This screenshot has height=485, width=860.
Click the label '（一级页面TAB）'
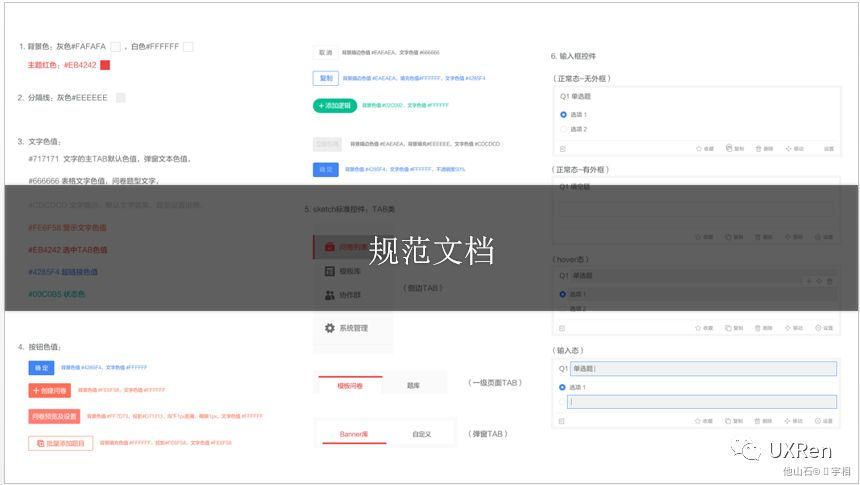tap(495, 382)
